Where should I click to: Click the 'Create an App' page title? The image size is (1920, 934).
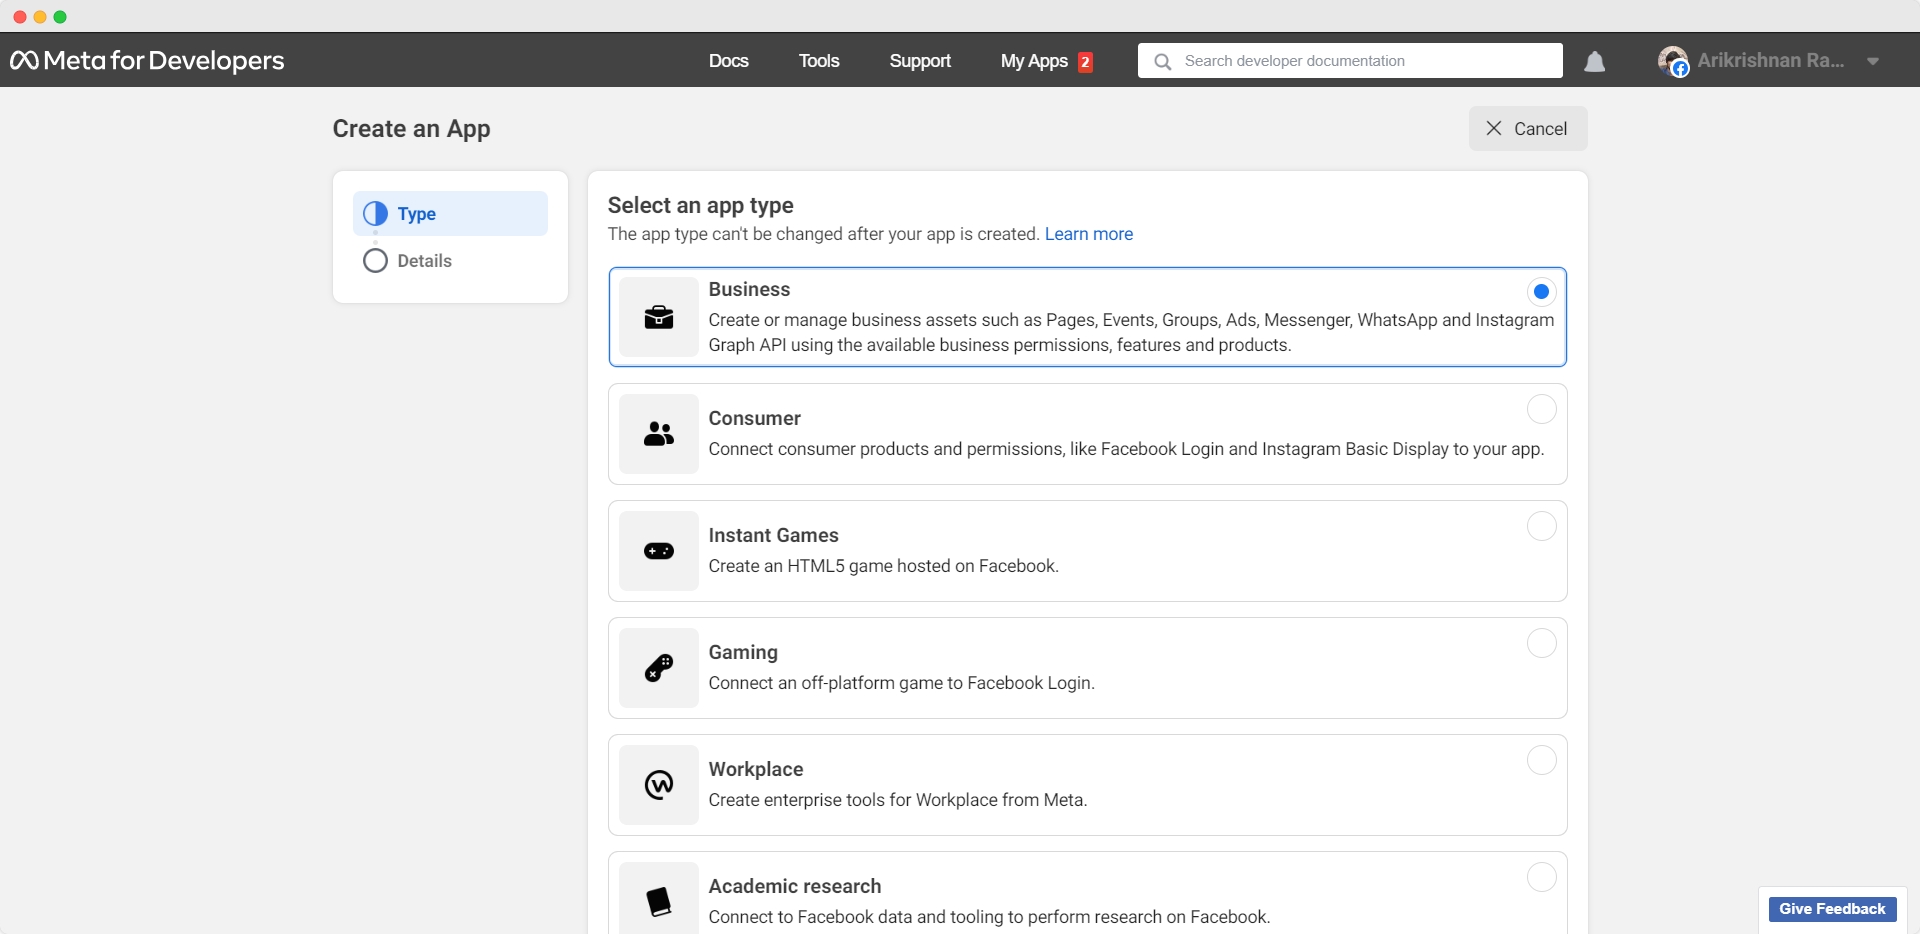click(412, 129)
